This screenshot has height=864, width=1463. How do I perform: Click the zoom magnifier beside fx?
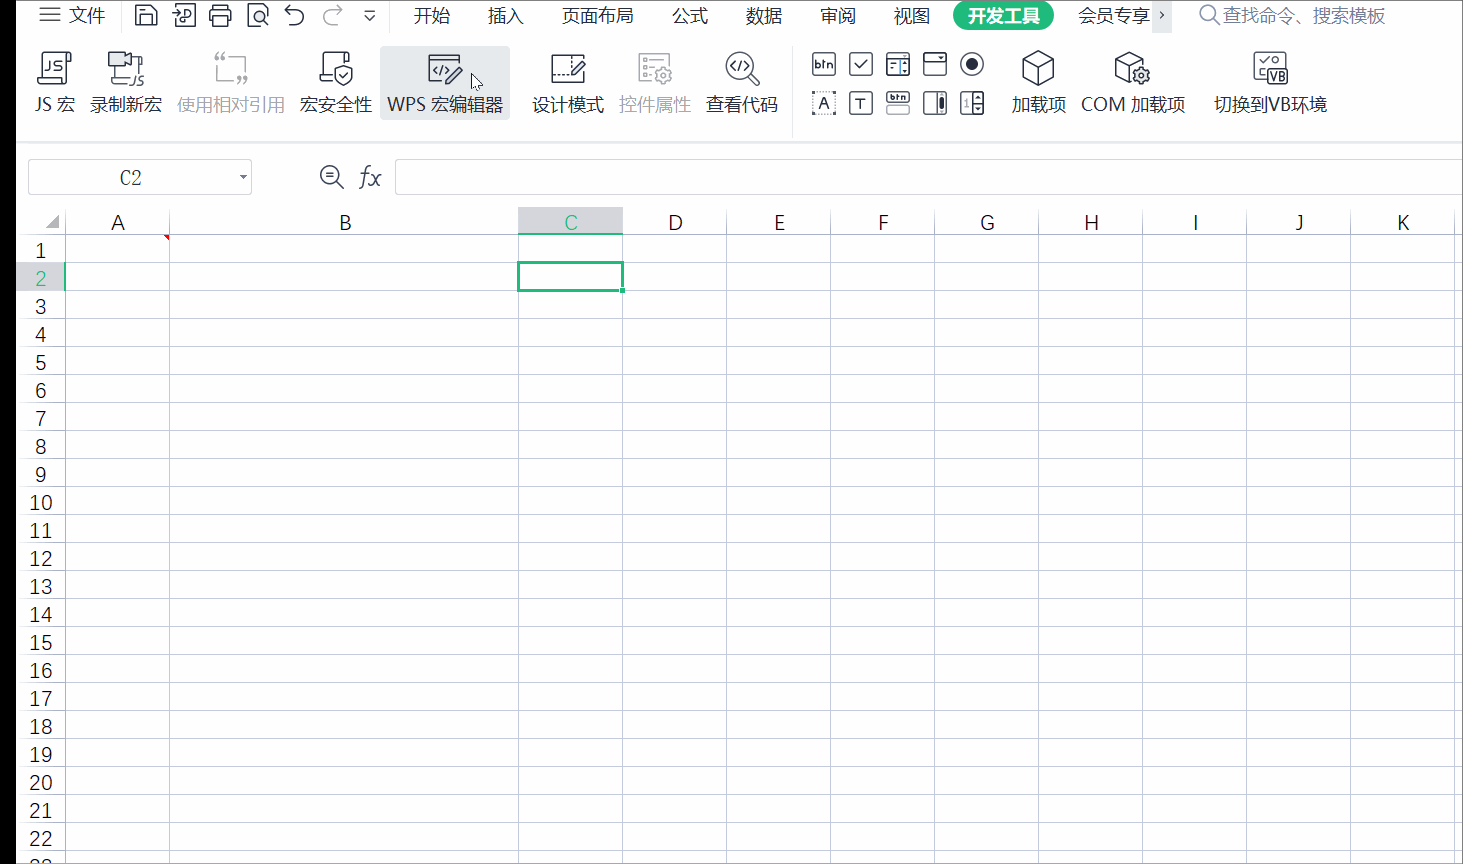(331, 177)
